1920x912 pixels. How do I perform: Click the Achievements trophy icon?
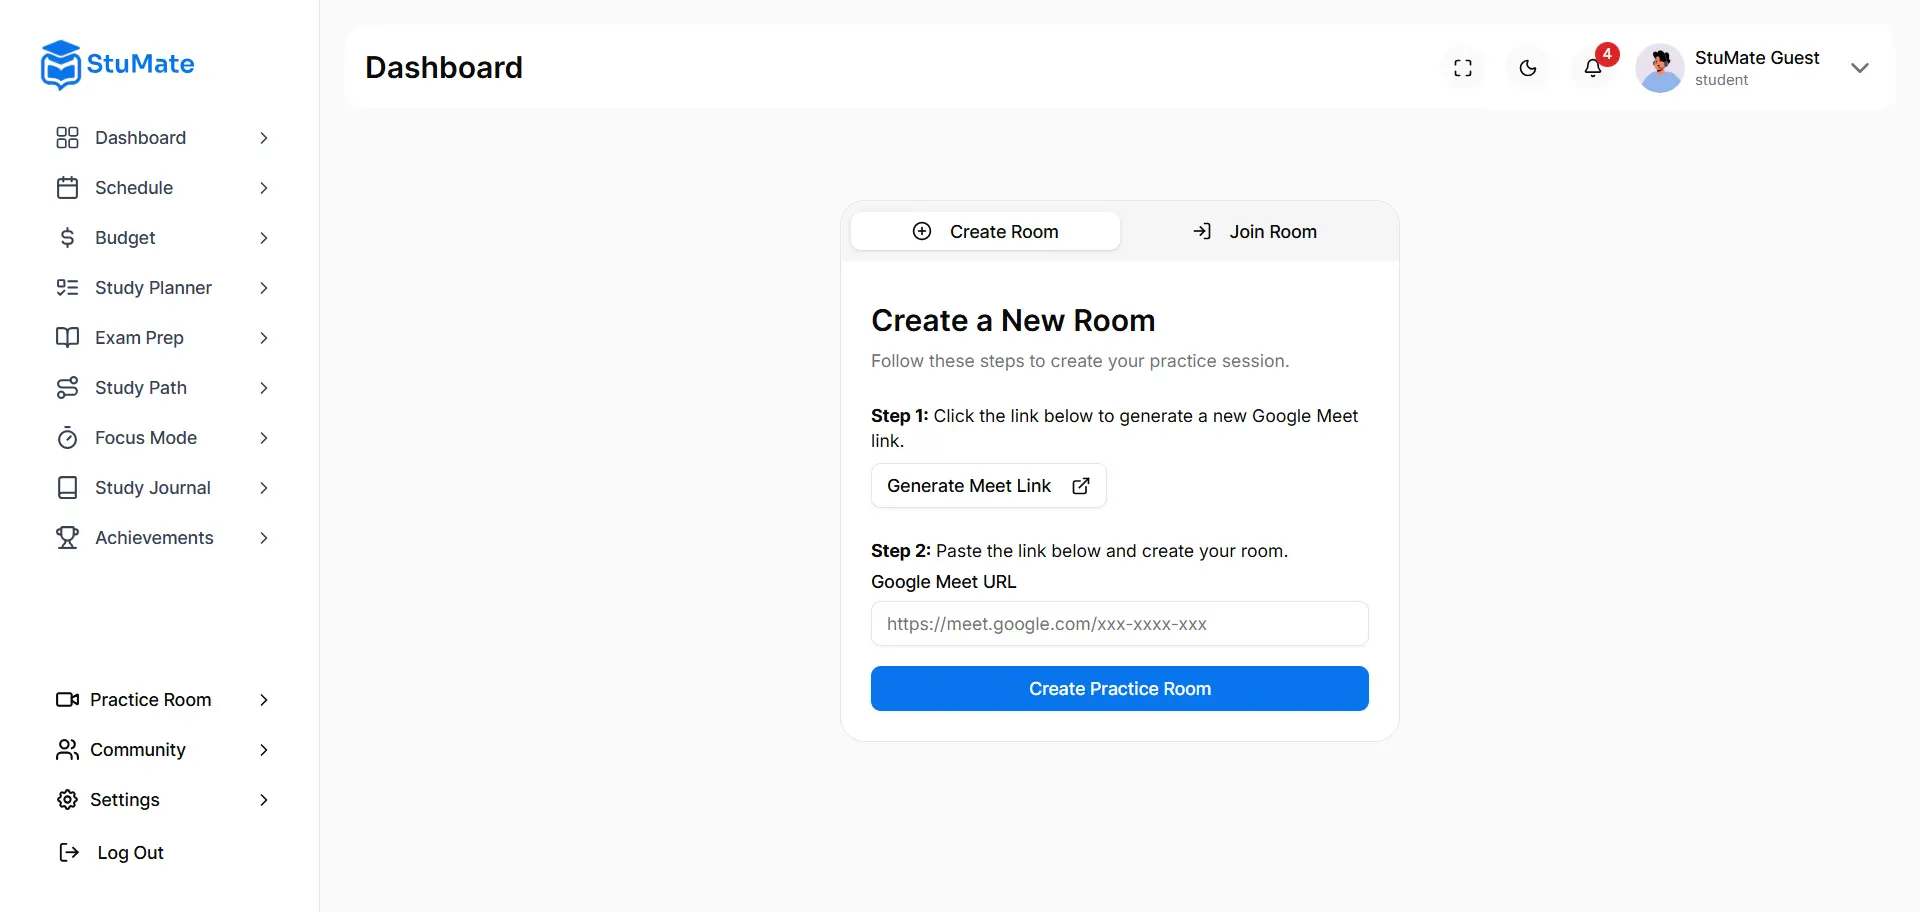pyautogui.click(x=67, y=538)
